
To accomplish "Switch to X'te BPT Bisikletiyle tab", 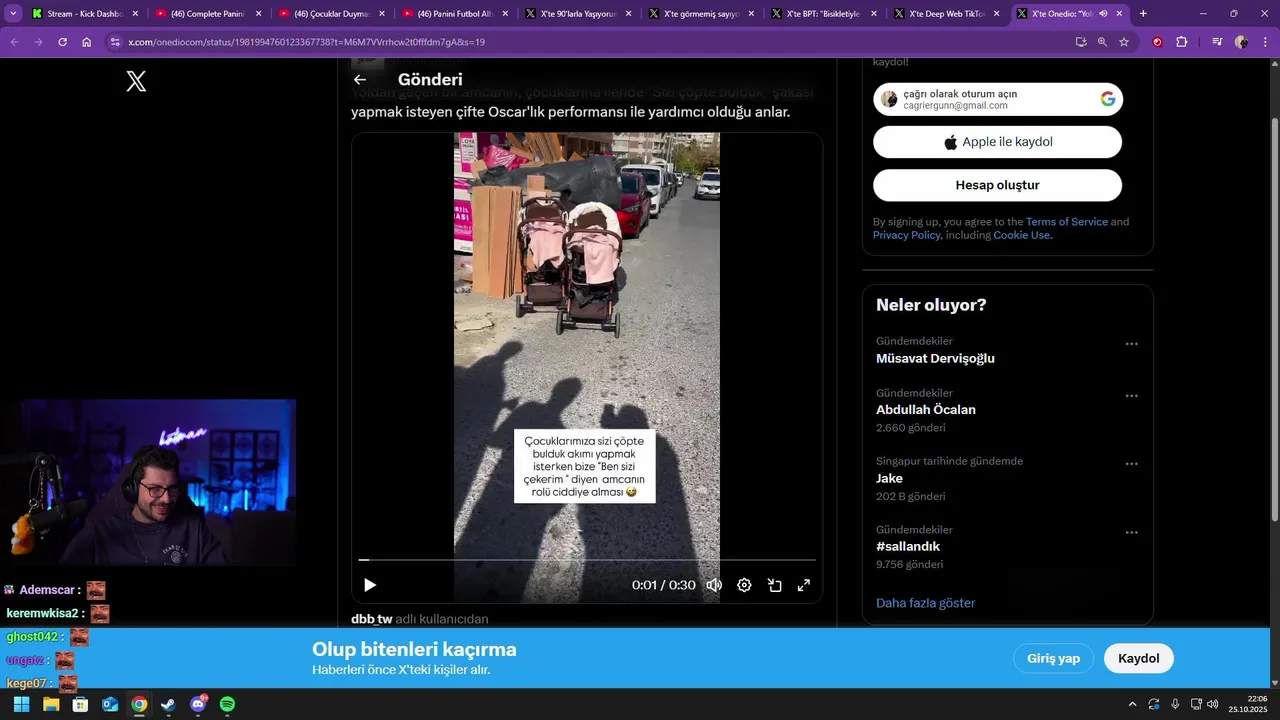I will (824, 14).
